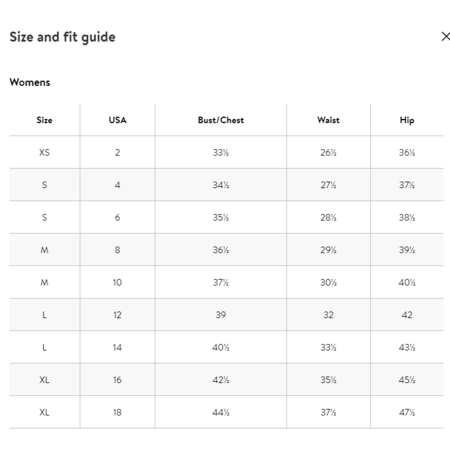Click the Hip column header
This screenshot has width=450, height=450.
(x=407, y=120)
